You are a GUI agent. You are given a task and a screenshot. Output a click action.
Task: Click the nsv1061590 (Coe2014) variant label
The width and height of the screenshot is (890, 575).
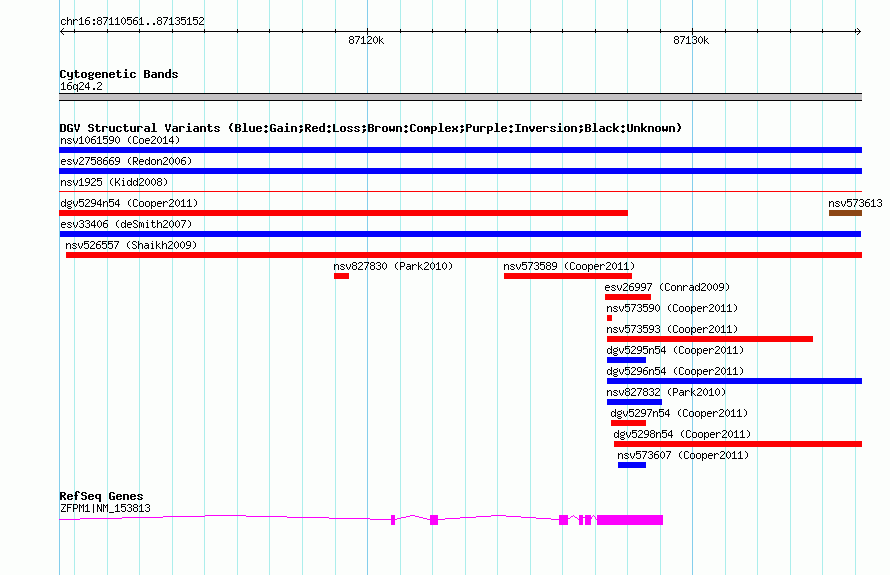click(x=120, y=140)
